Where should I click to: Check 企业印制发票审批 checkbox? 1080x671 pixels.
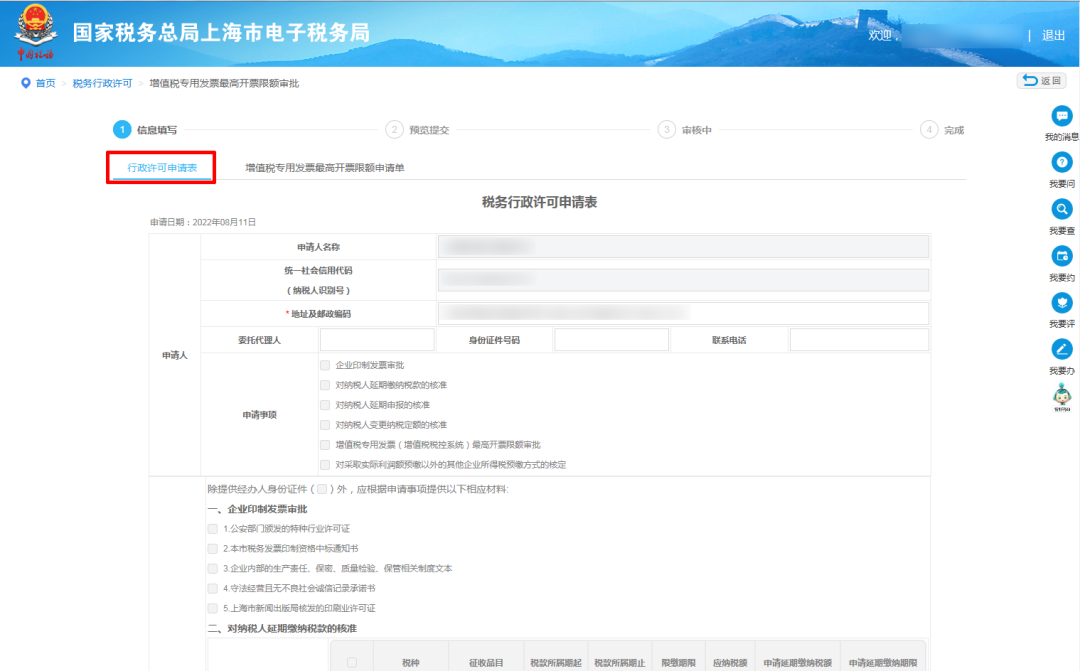325,365
